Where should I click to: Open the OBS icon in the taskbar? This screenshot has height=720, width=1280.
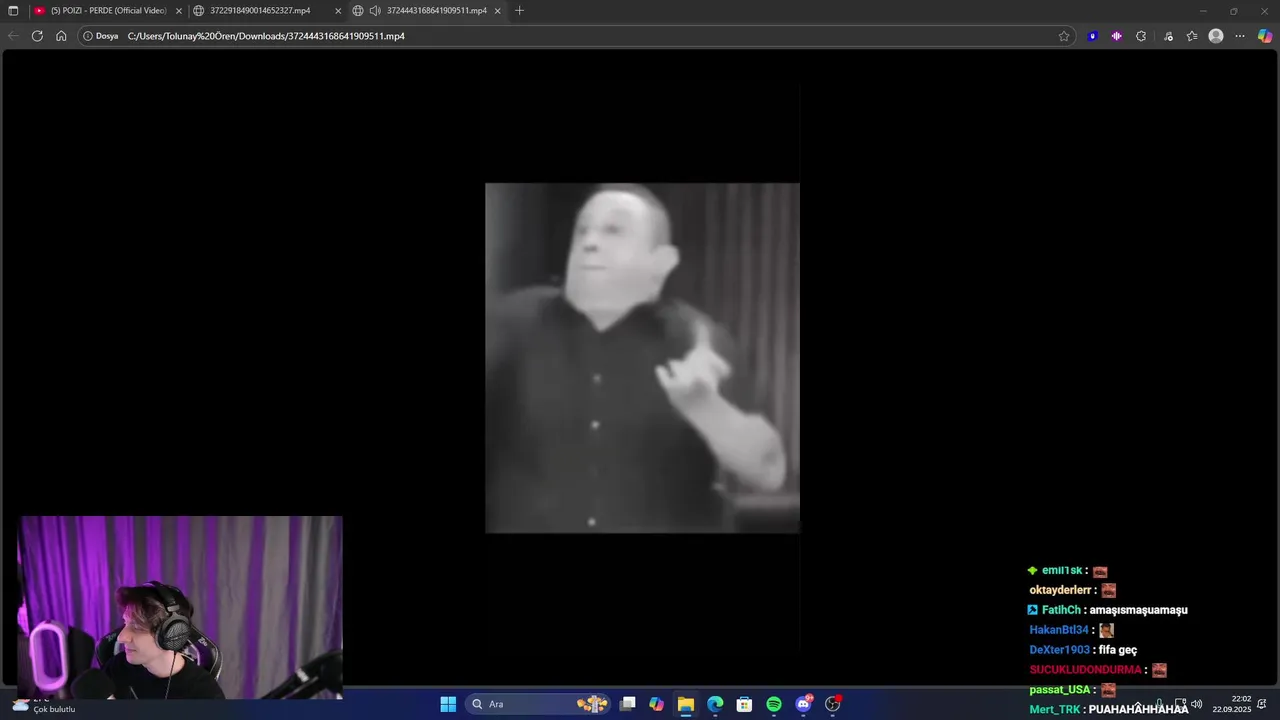tap(833, 704)
